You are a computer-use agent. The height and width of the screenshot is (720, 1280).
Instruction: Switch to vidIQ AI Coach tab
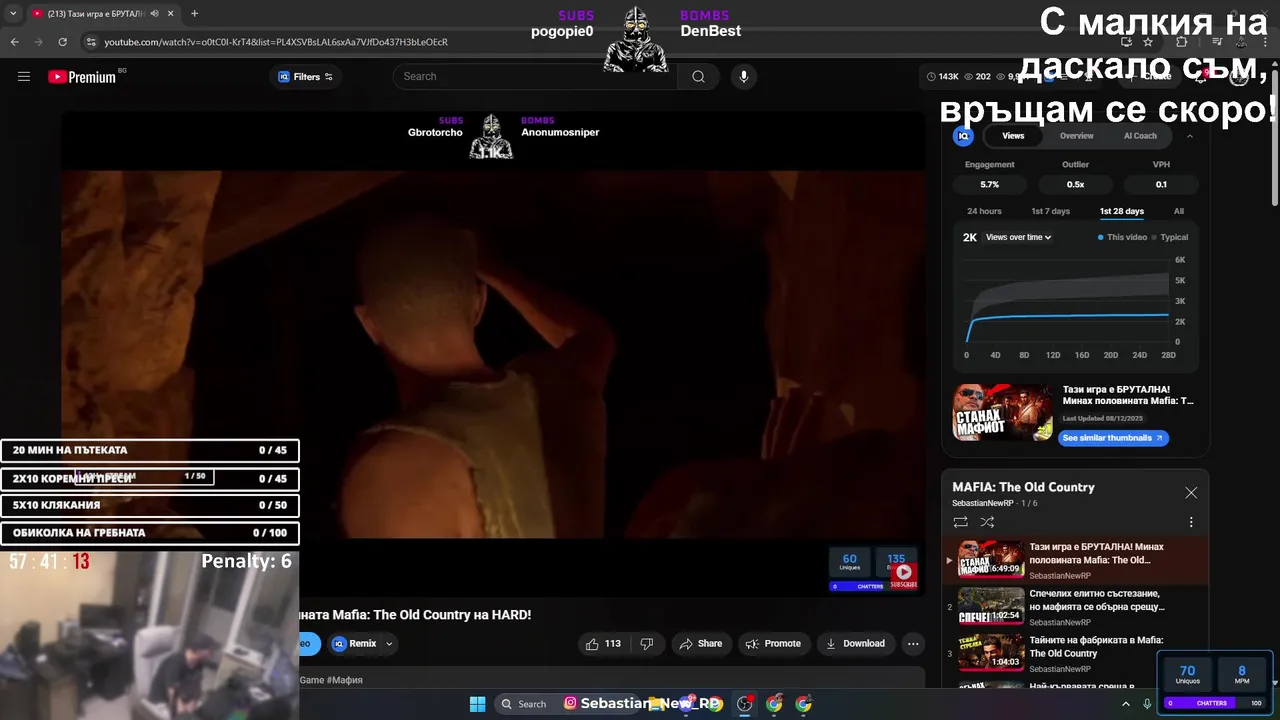click(1140, 136)
